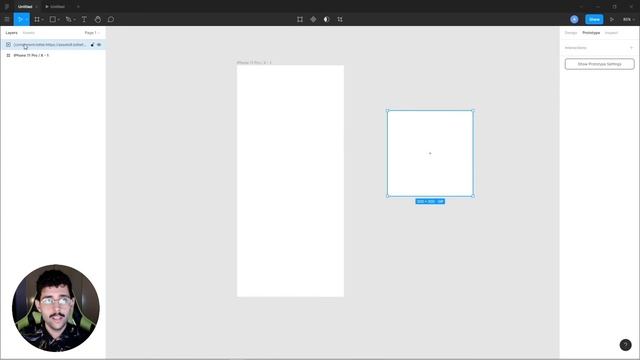Click the Interactions section heading
640x360 pixels.
(576, 48)
